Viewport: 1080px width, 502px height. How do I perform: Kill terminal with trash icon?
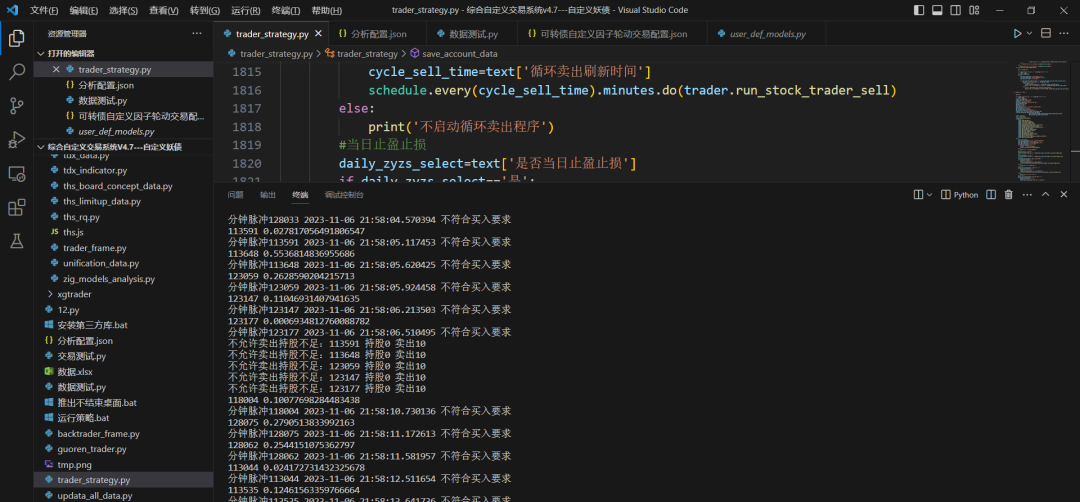point(1009,195)
